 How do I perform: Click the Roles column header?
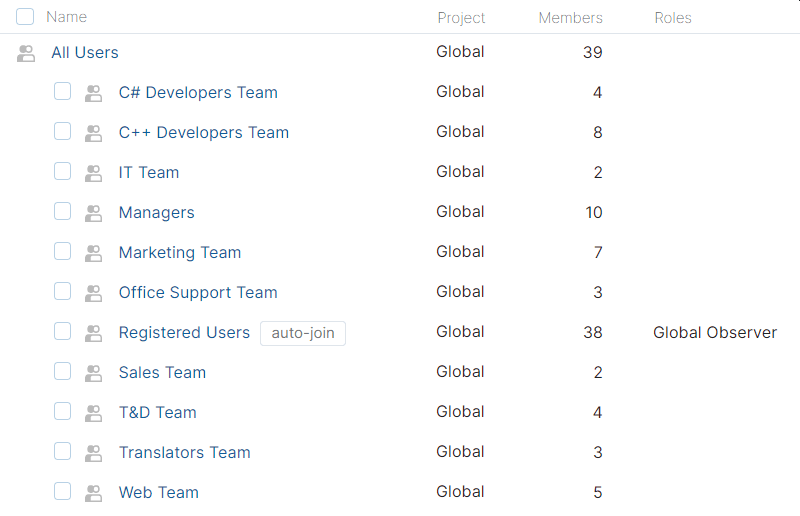[x=673, y=18]
